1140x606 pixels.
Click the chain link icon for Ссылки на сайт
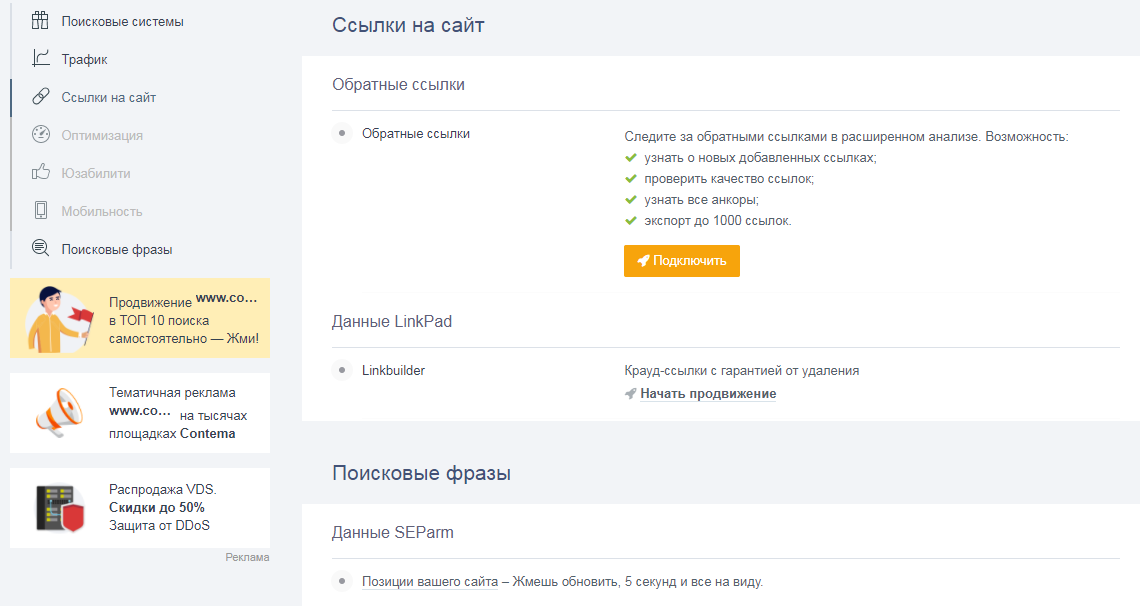(x=40, y=97)
